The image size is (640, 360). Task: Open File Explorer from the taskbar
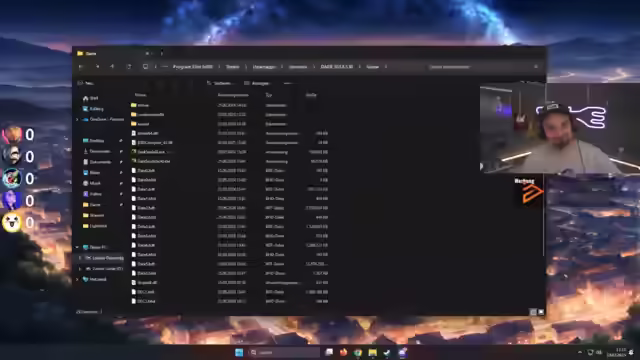[373, 352]
